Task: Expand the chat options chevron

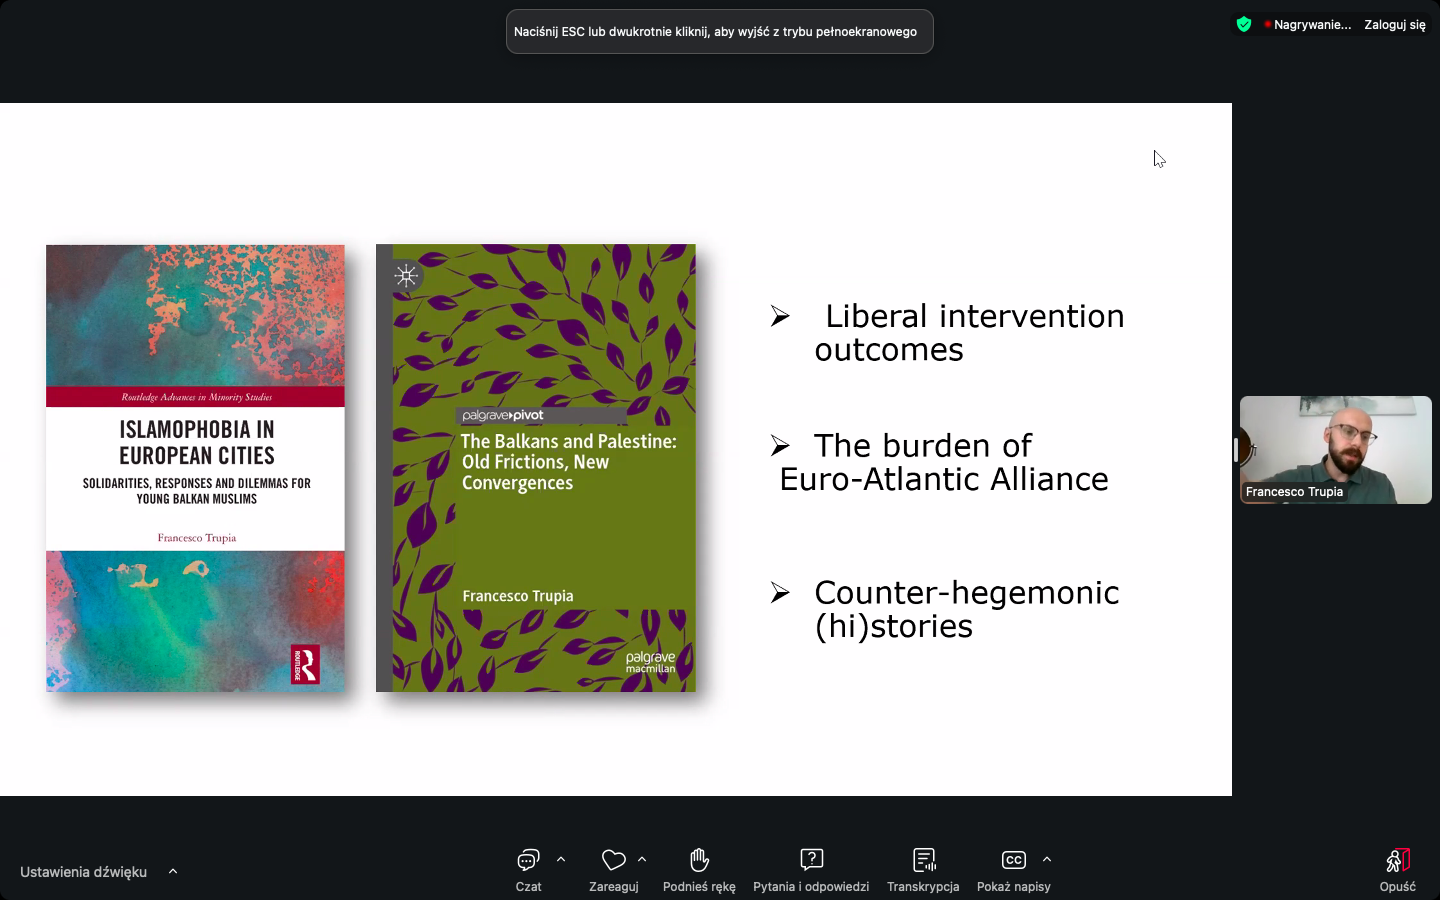Action: pyautogui.click(x=561, y=859)
